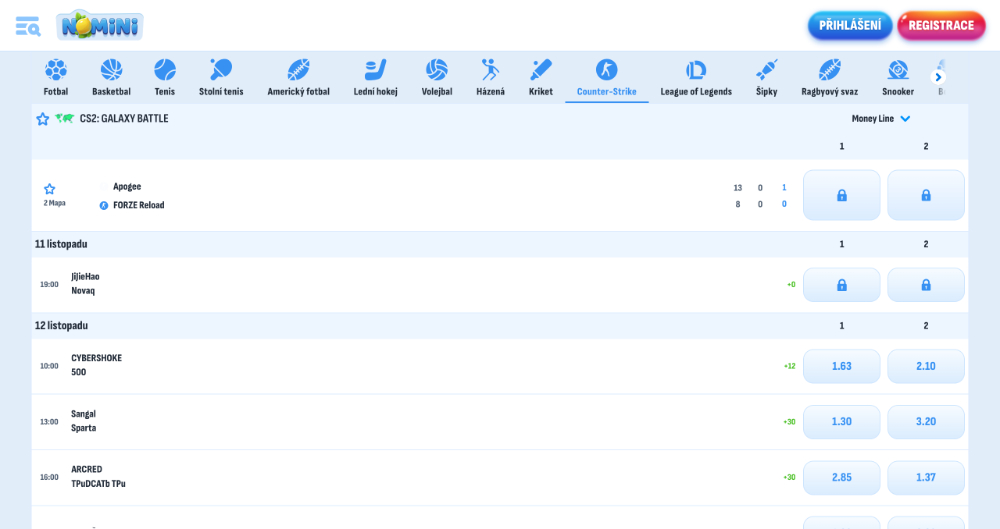This screenshot has height=529, width=1000.
Task: Open +30 more markets for Sangal vs Sparta
Action: click(x=789, y=422)
